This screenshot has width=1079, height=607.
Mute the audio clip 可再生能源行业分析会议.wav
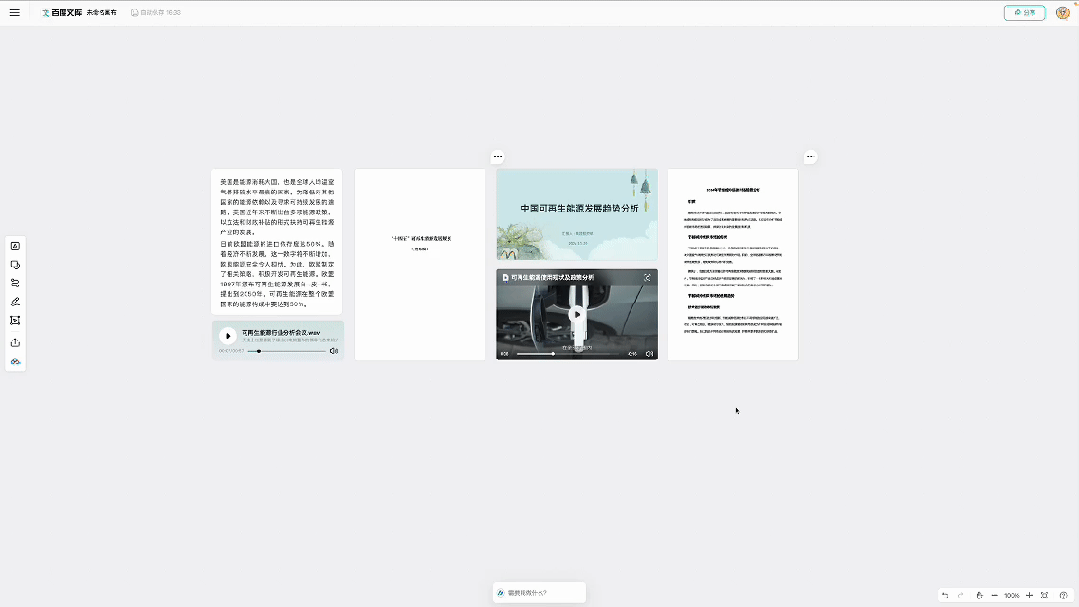point(334,350)
